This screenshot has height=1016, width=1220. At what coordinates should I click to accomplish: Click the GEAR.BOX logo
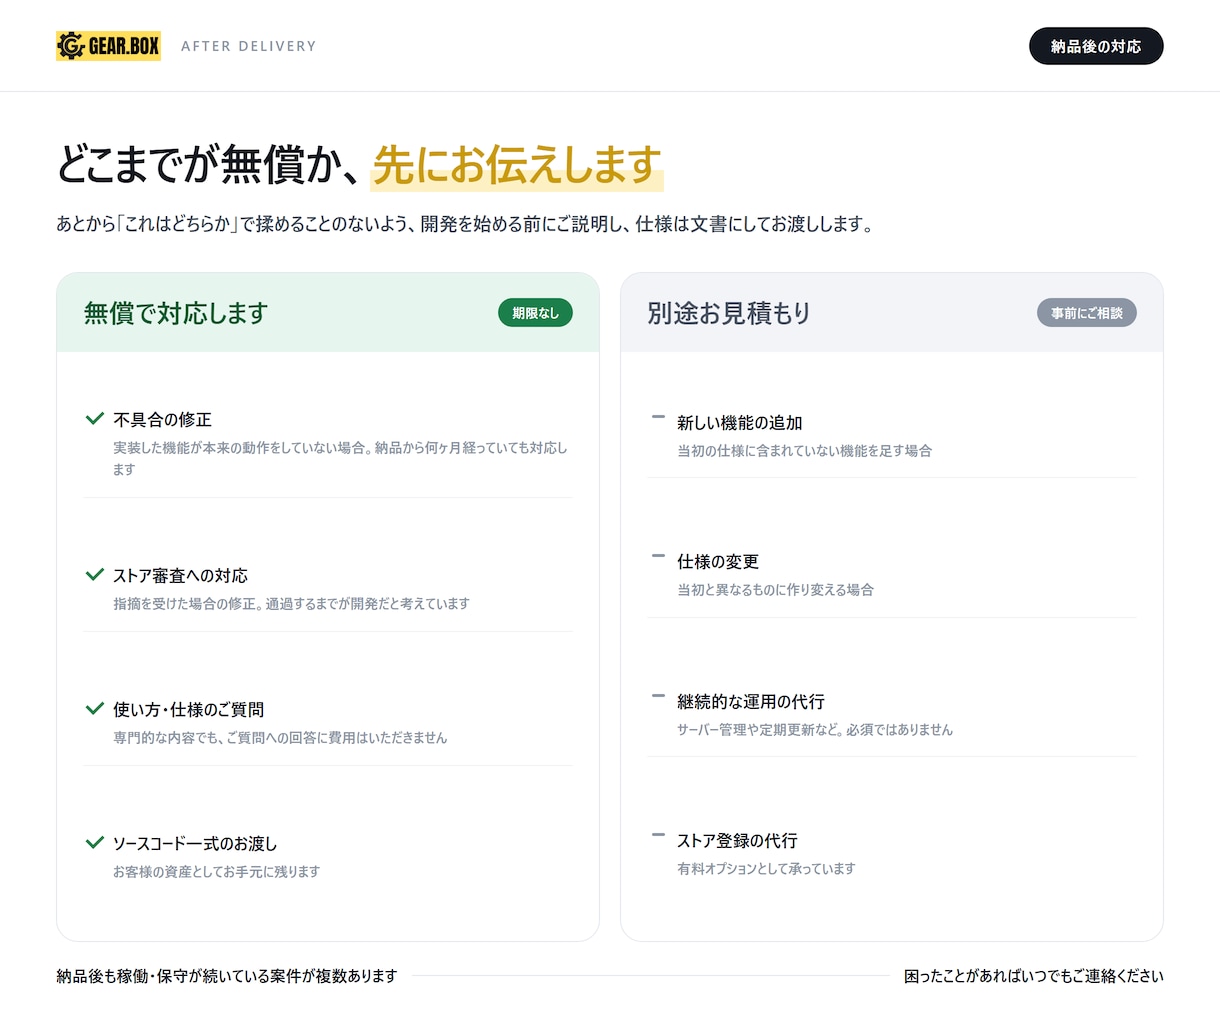tap(108, 46)
